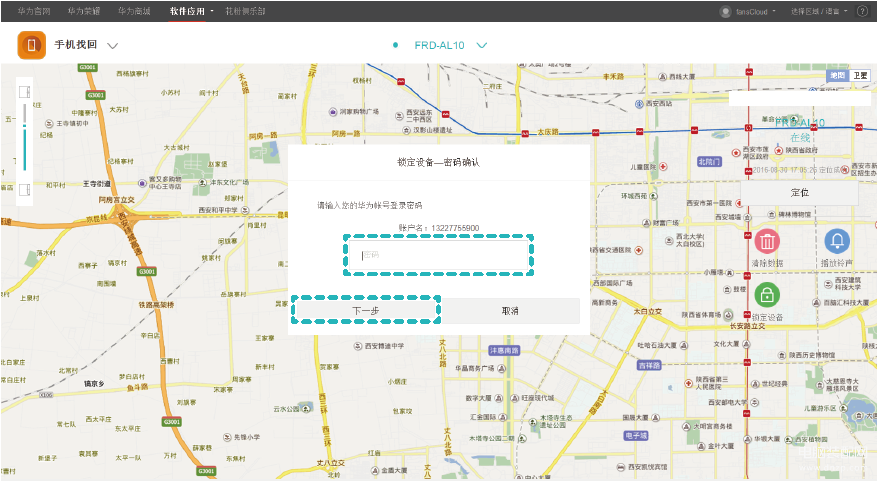Expand the 软件应用 navigation menu
The width and height of the screenshot is (878, 481).
pyautogui.click(x=192, y=11)
